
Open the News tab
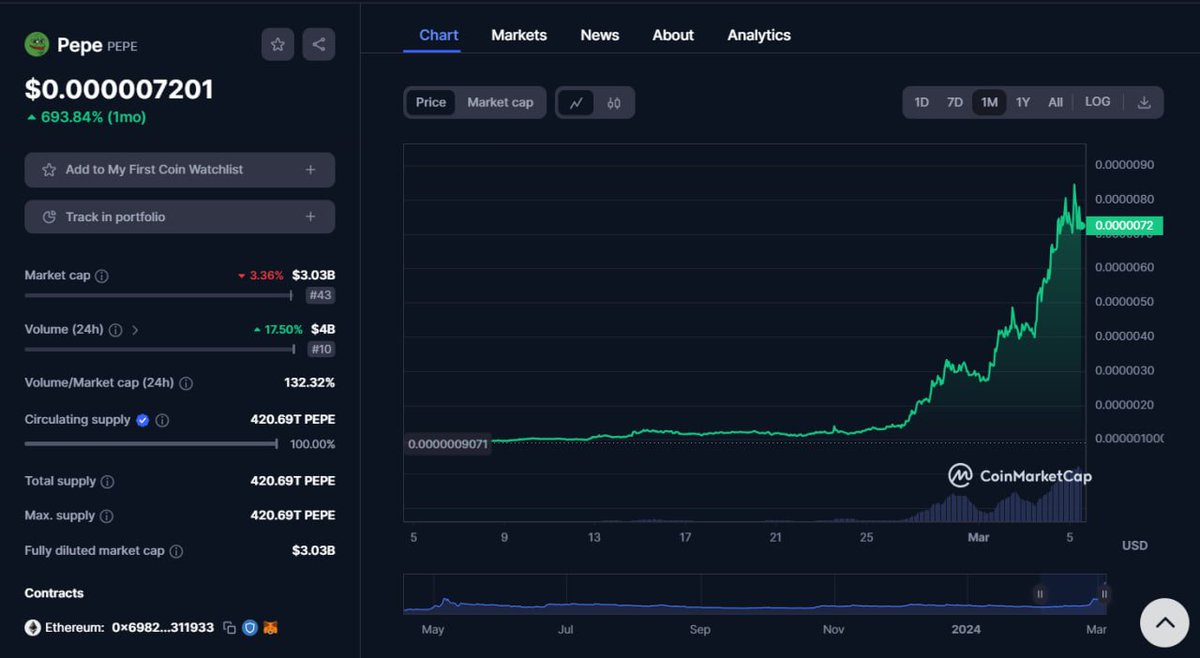[600, 35]
